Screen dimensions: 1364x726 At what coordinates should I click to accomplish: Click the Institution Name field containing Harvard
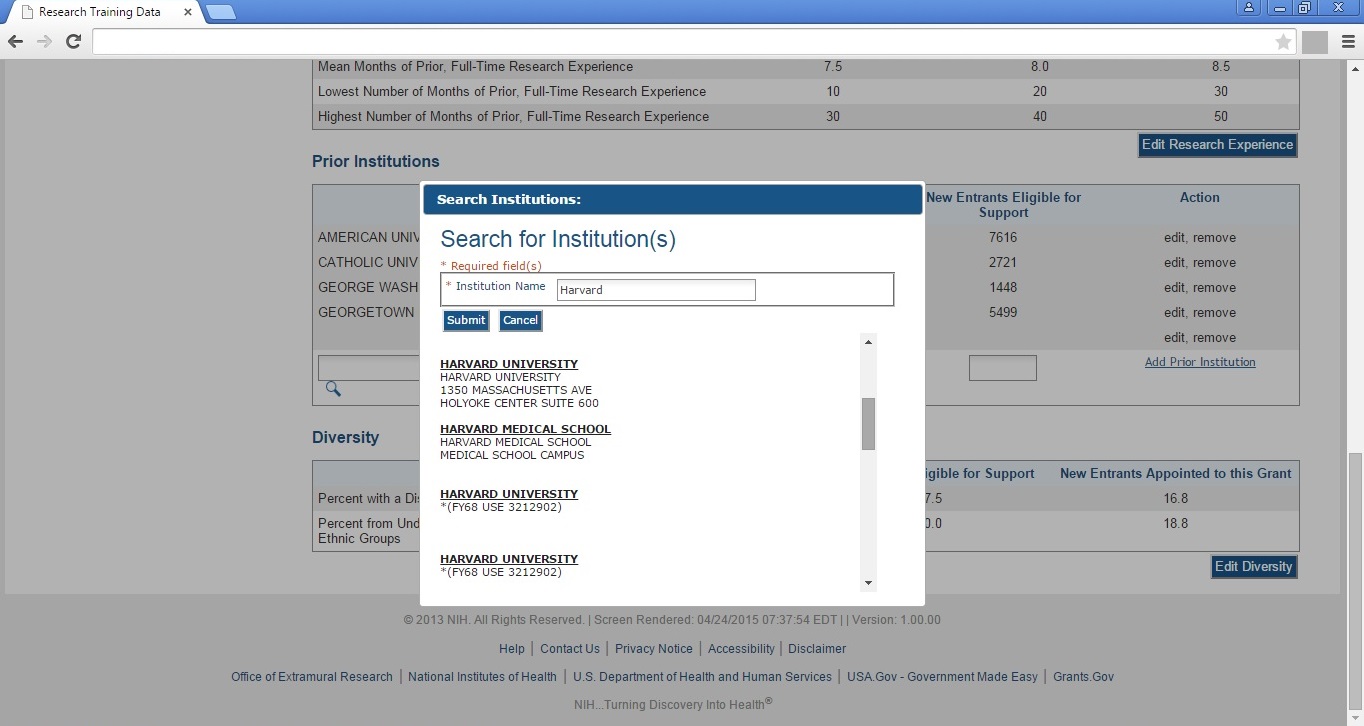point(656,290)
